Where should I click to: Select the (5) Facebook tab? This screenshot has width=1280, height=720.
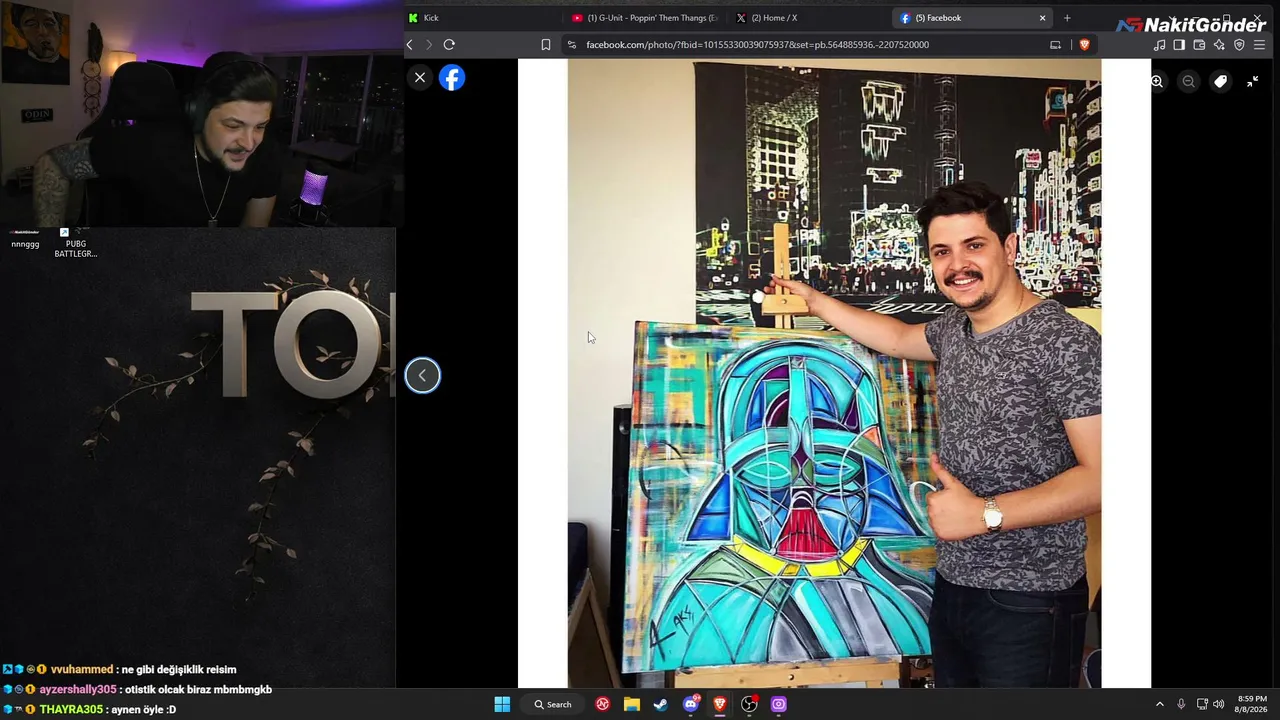tap(972, 17)
